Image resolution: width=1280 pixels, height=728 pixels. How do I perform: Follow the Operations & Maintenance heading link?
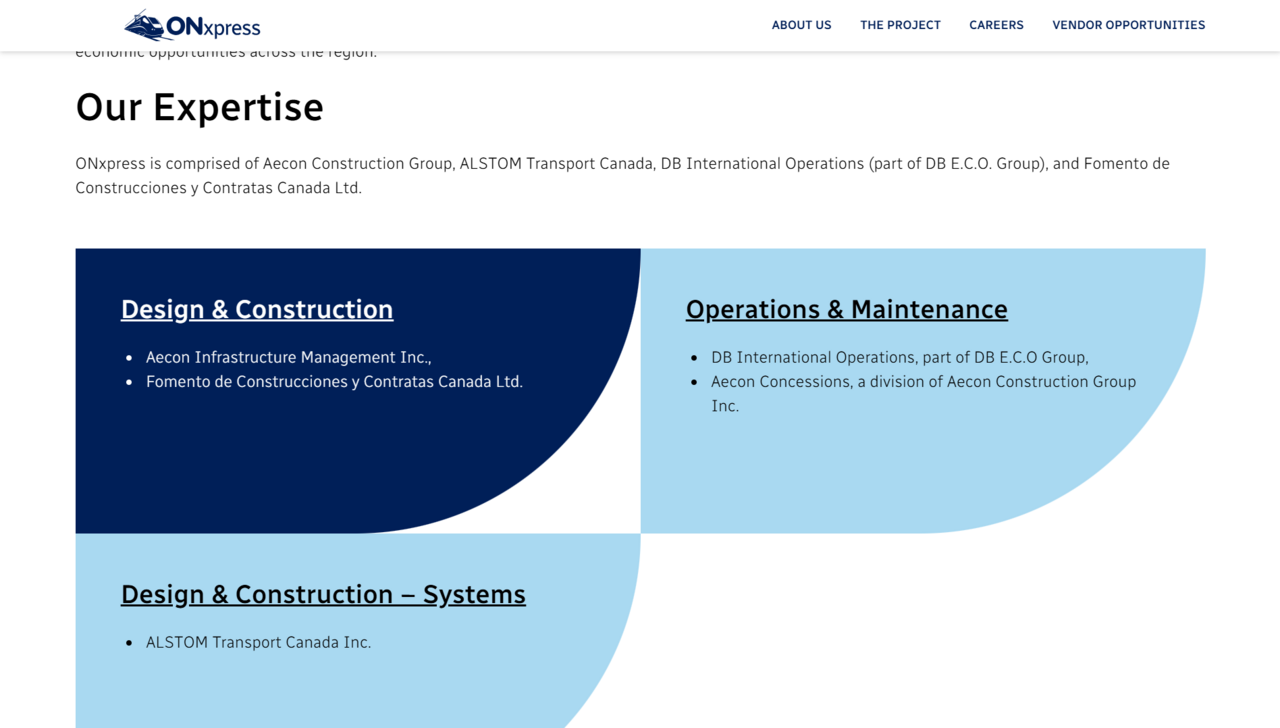[846, 309]
